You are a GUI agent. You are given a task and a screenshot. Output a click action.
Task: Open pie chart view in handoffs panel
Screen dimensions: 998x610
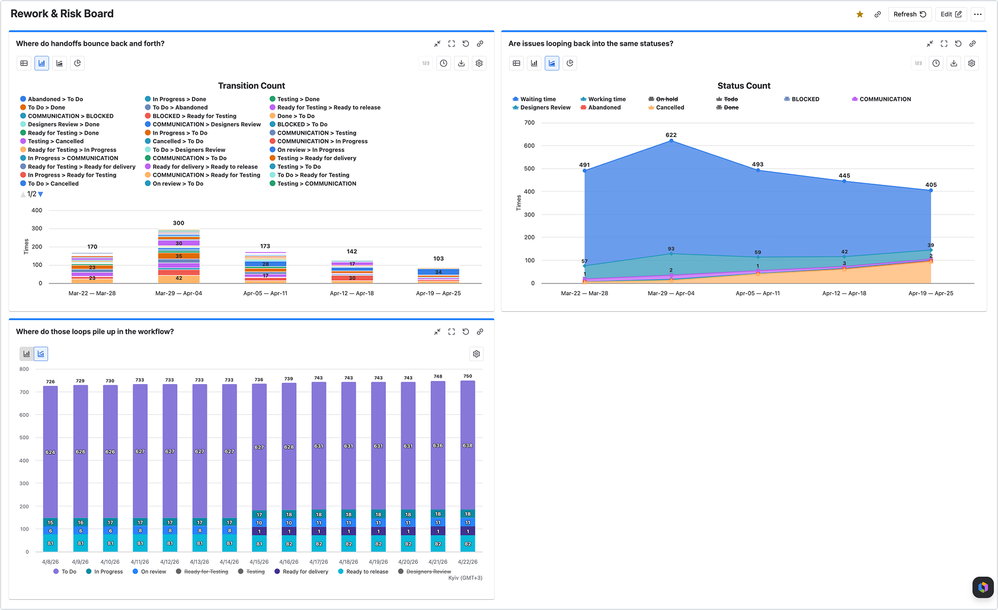(77, 63)
